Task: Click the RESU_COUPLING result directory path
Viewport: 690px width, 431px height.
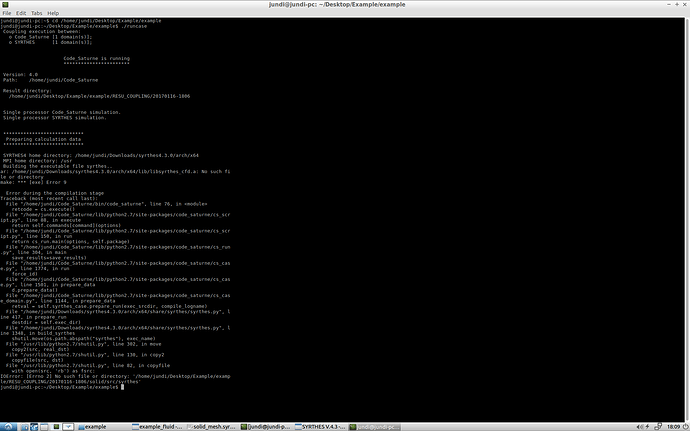Action: 99,96
